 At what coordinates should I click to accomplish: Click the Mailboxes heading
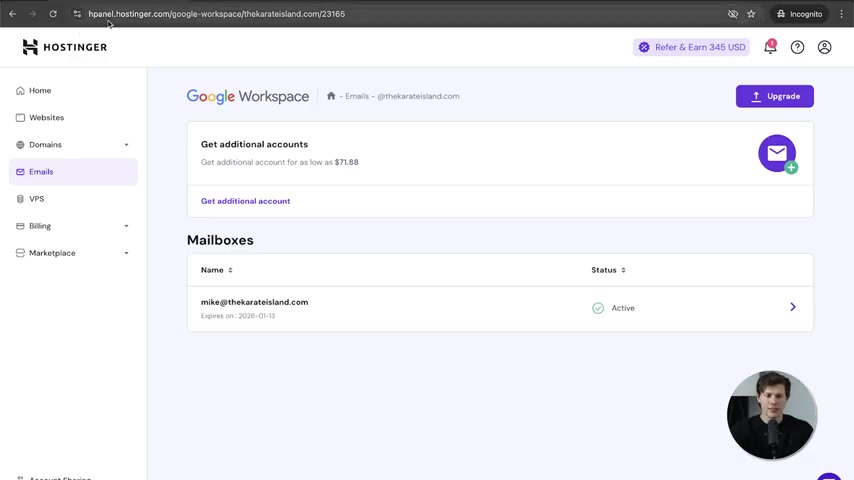click(220, 240)
